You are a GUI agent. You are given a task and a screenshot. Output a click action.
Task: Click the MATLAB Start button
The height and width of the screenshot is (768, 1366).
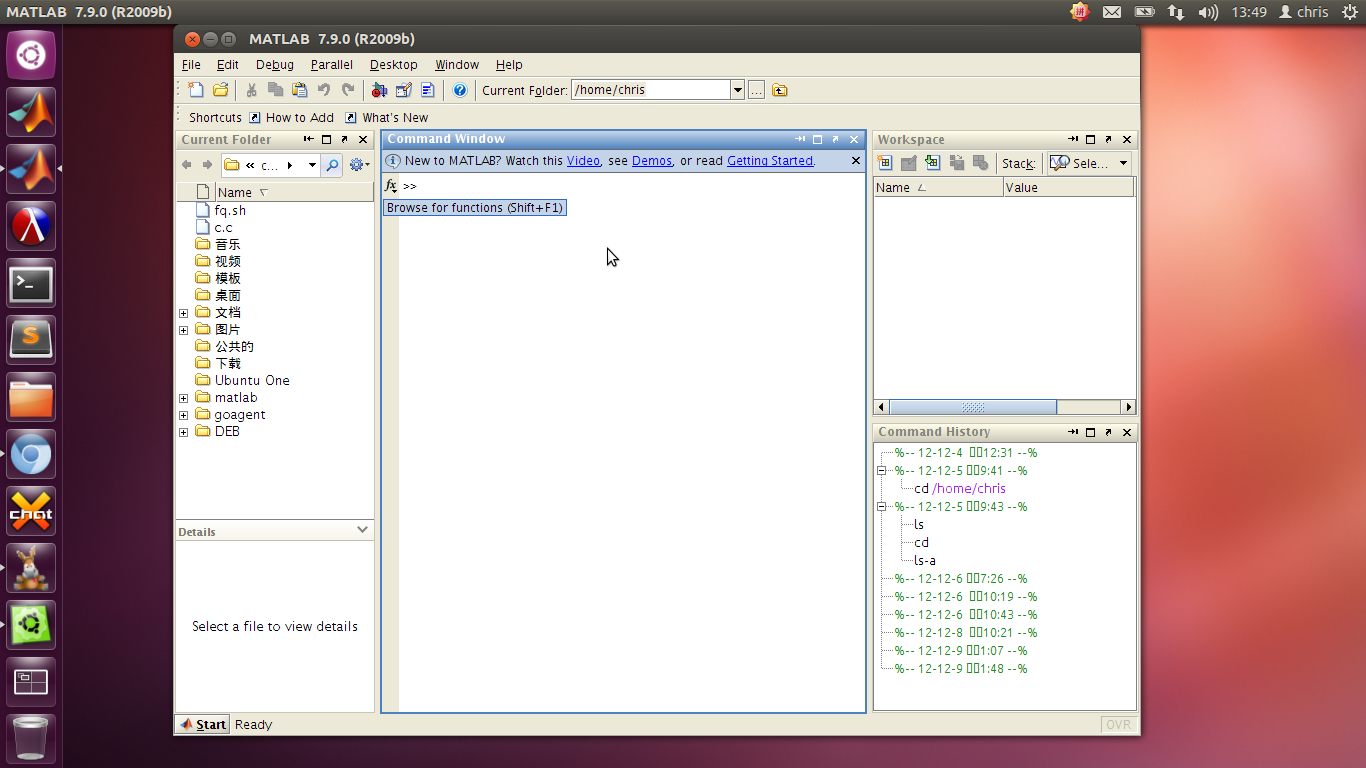click(203, 725)
